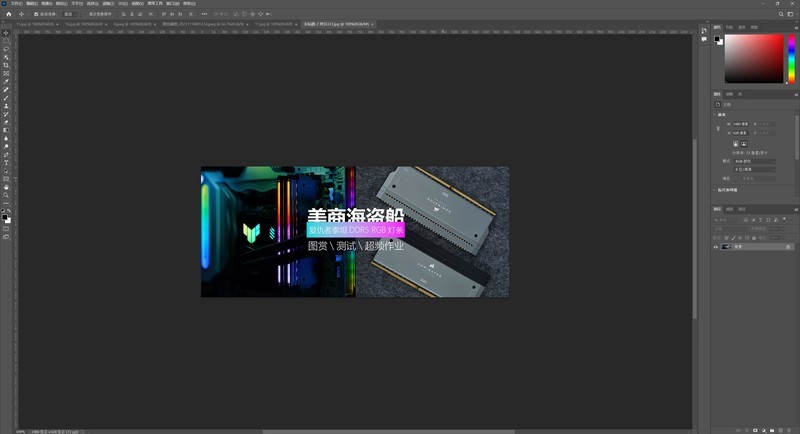Select the Crop tool
Viewport: 800px width, 434px height.
coord(6,65)
